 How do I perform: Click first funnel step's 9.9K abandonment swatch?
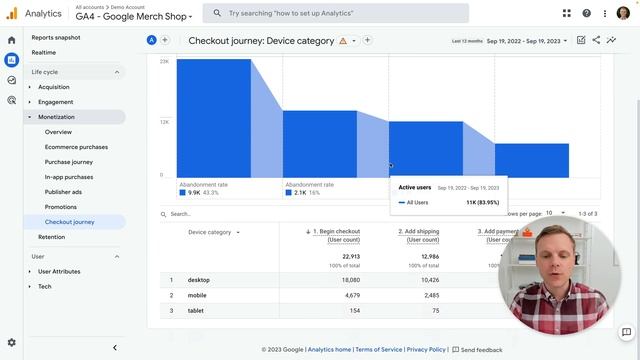tap(182, 193)
